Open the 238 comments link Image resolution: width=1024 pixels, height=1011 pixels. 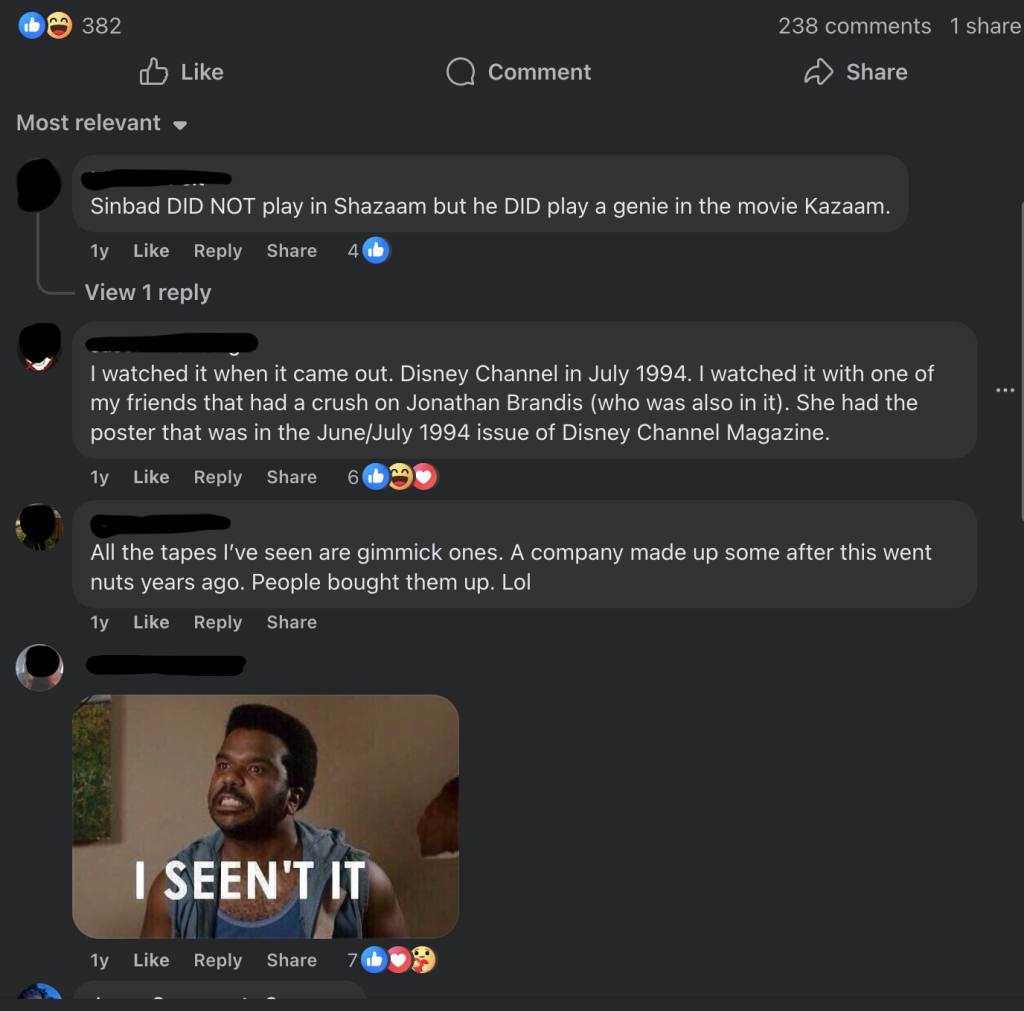click(854, 26)
